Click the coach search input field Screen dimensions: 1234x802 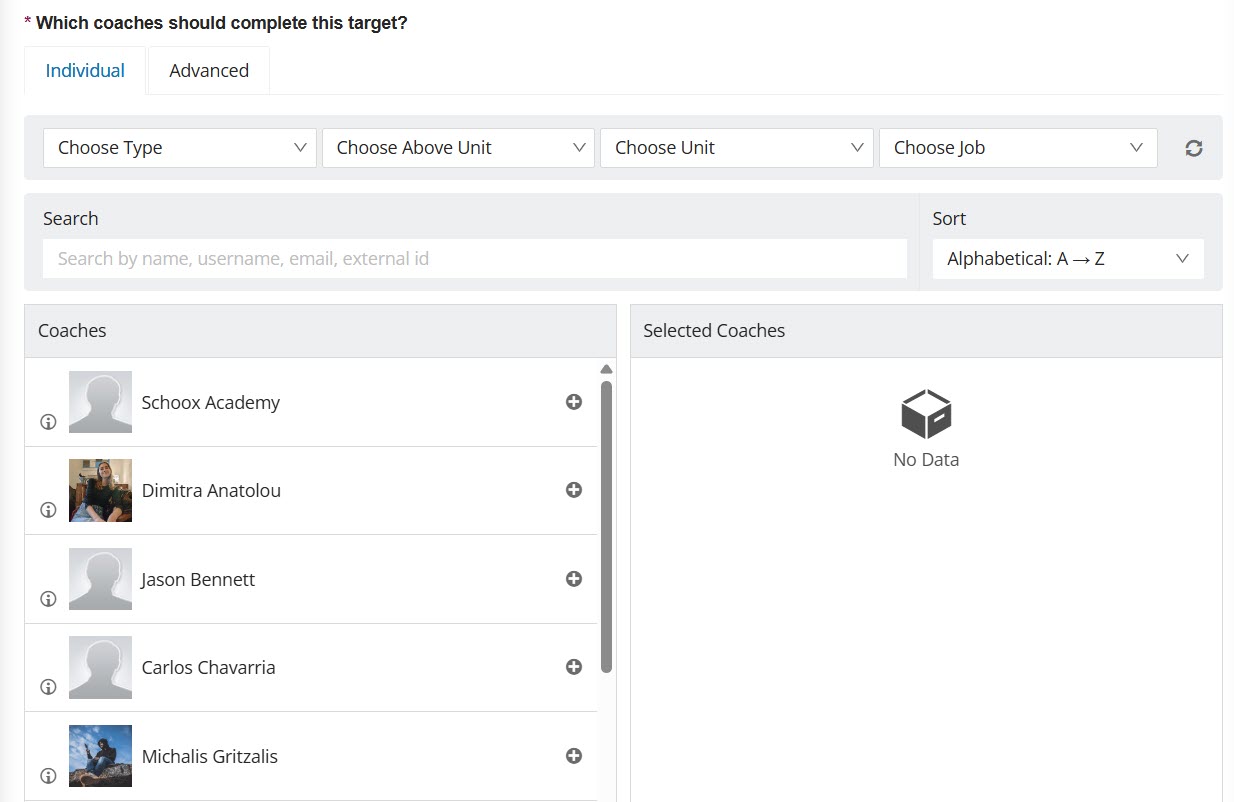474,259
